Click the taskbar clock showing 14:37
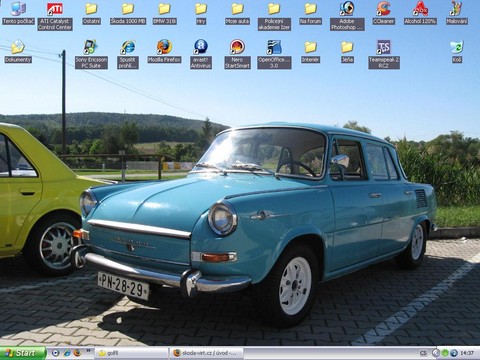480x360 pixels. point(467,353)
